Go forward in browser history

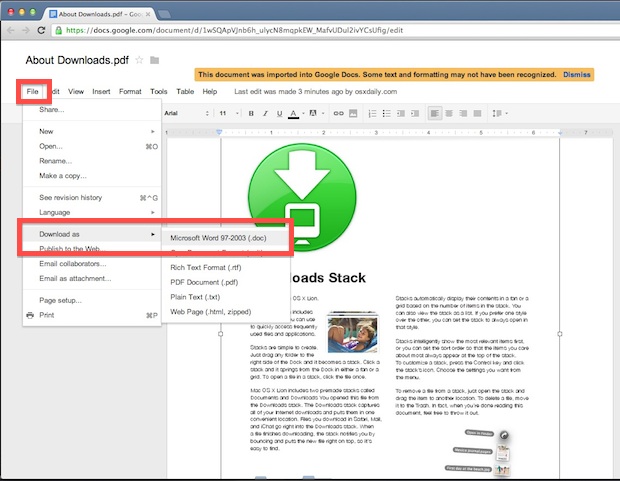point(26,30)
